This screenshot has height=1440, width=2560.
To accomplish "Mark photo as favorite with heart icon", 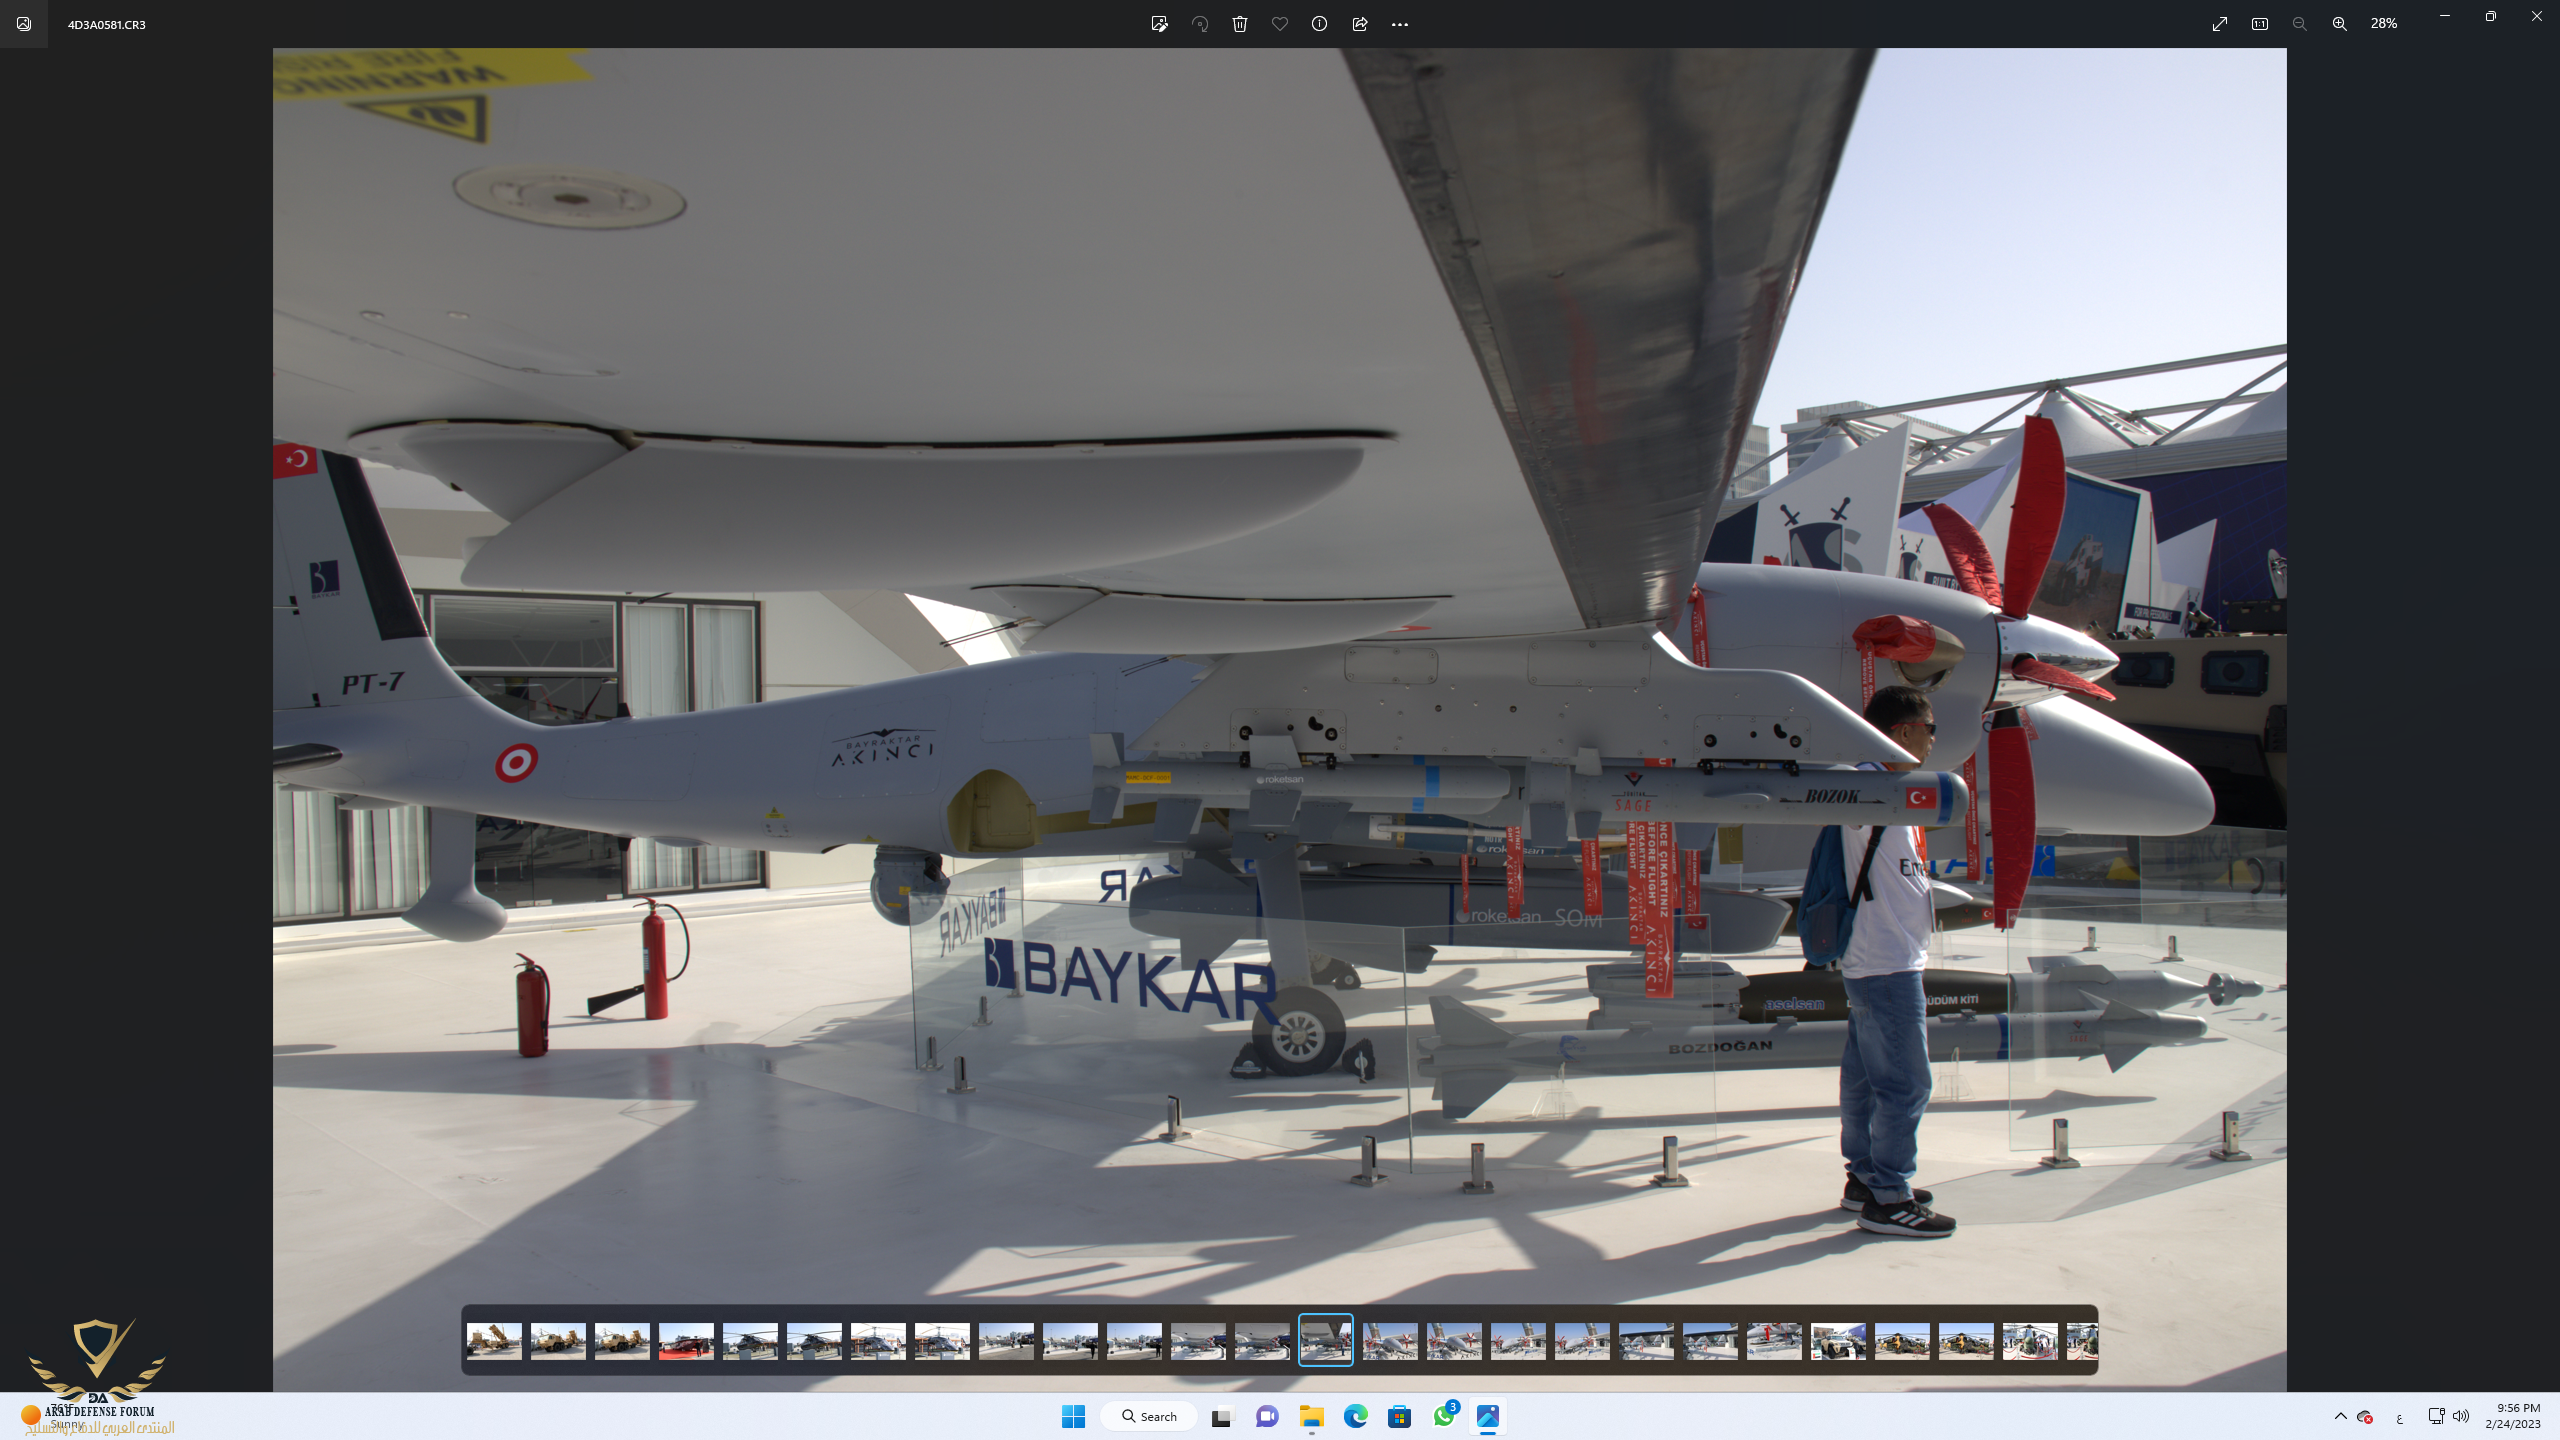I will (1280, 24).
